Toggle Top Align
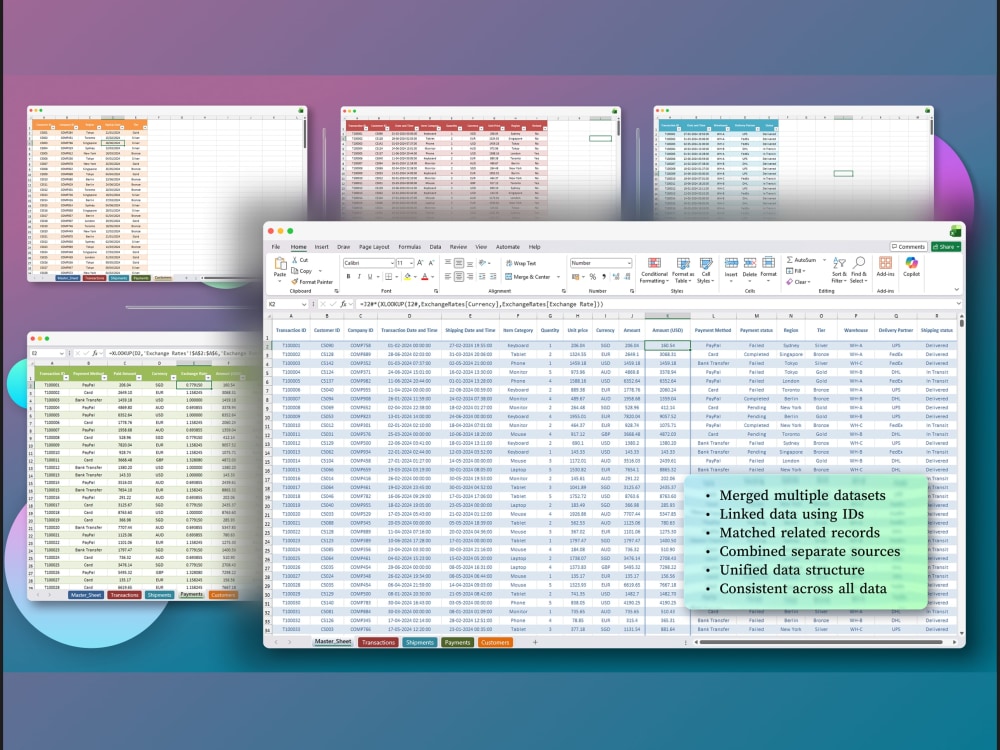Screen dimensions: 1000x750 point(448,262)
